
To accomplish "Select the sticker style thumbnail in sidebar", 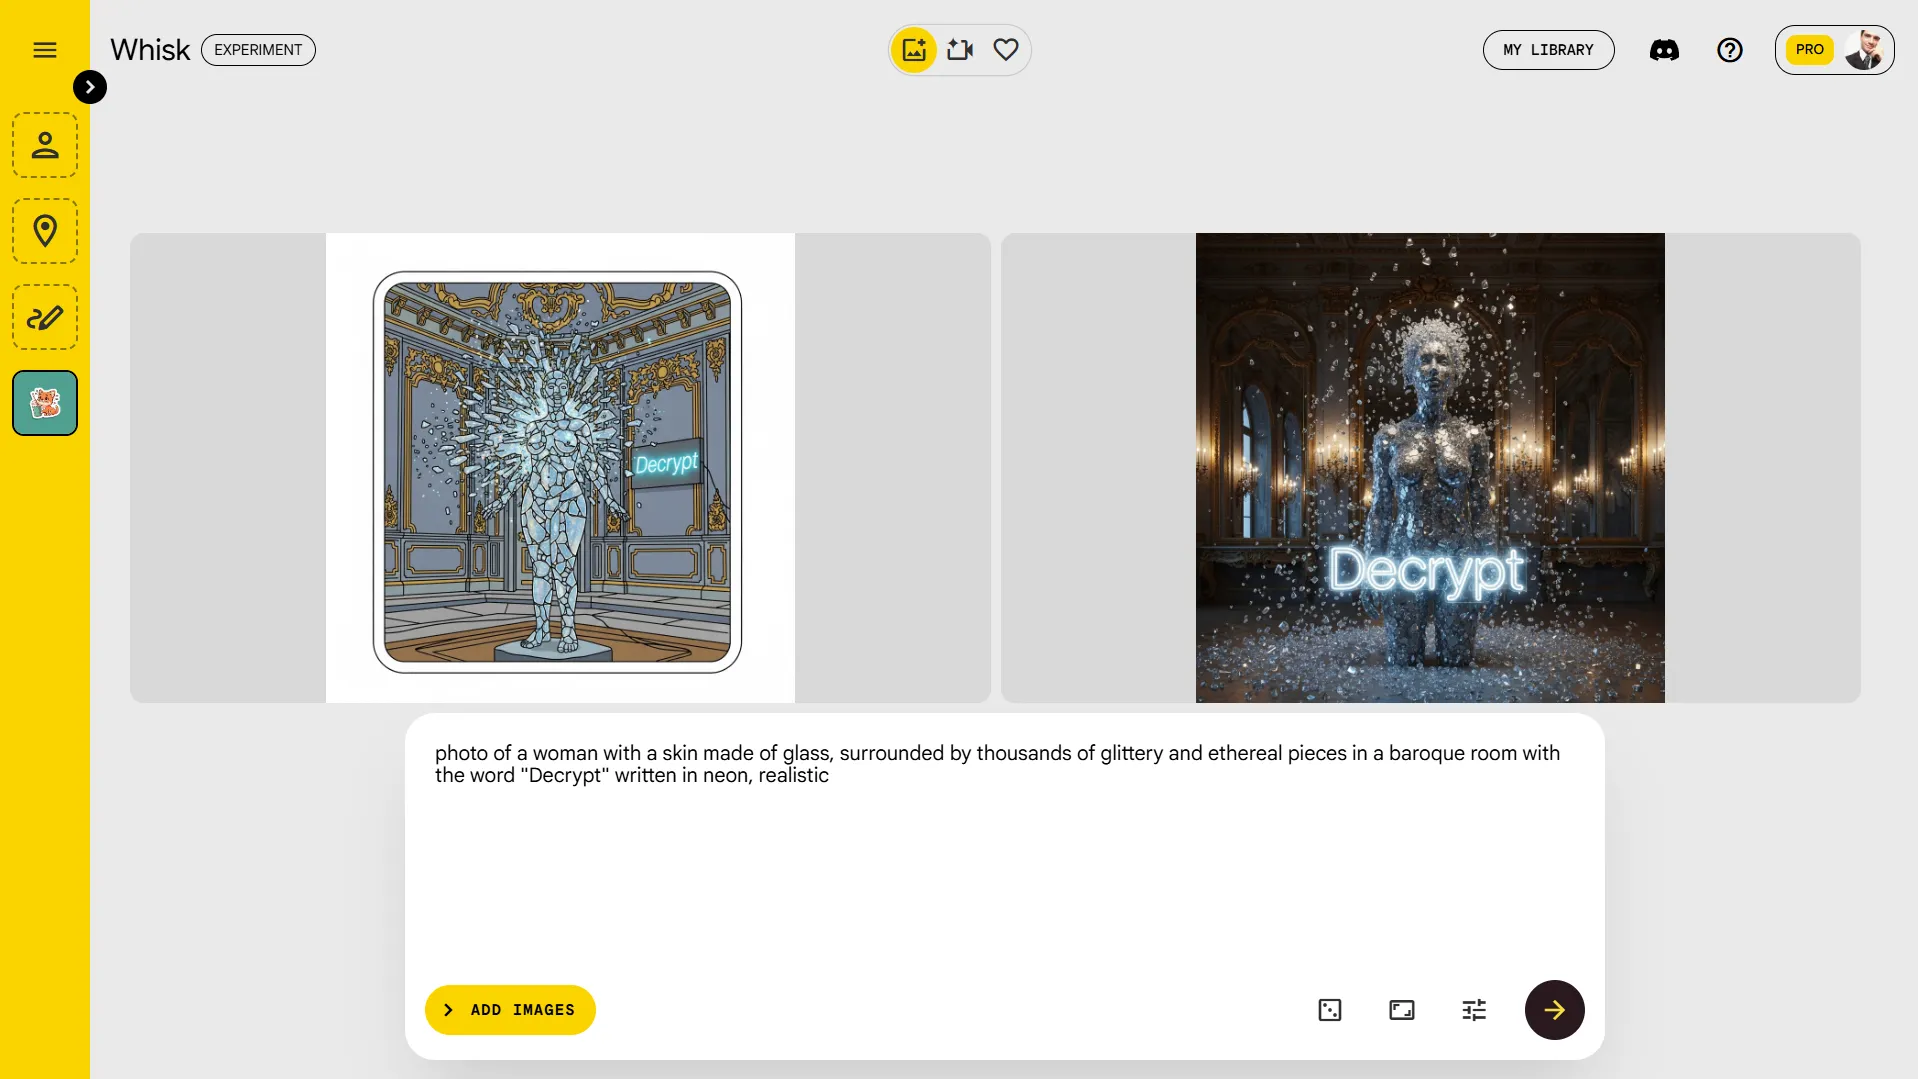I will [45, 403].
